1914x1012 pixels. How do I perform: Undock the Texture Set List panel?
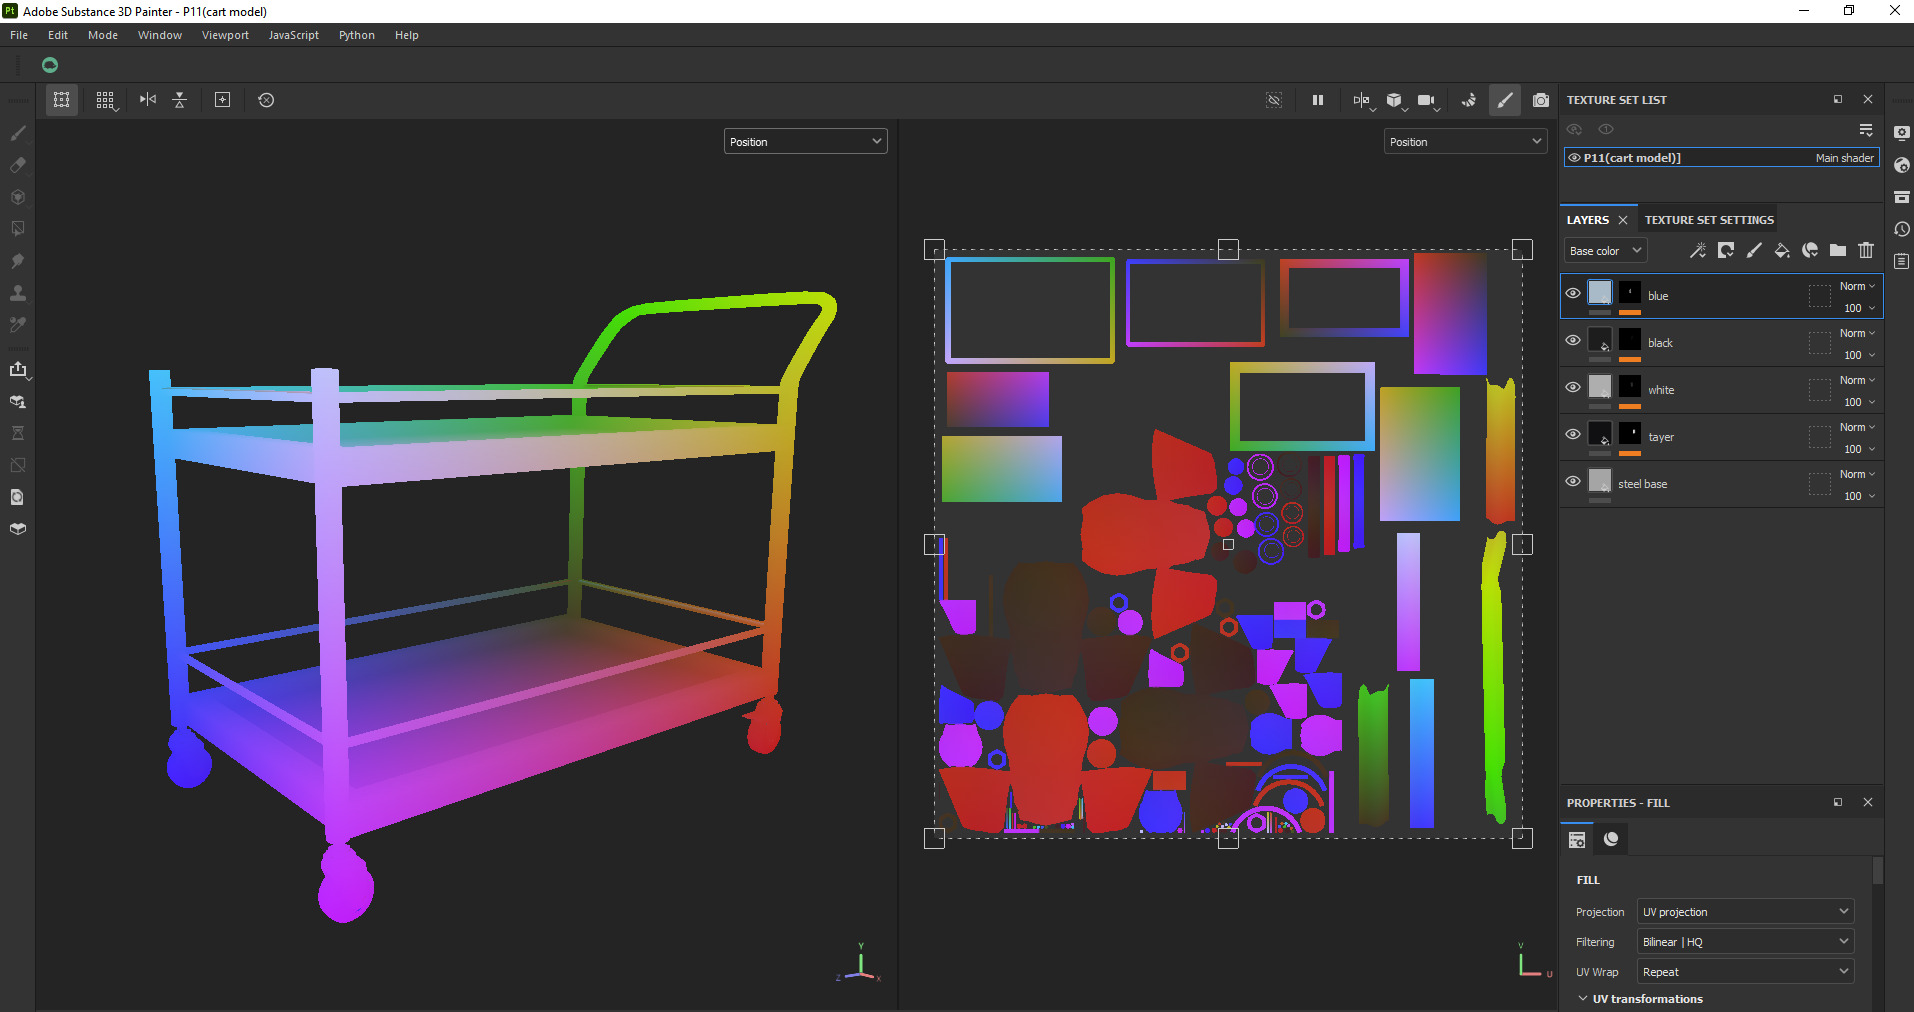coord(1838,100)
